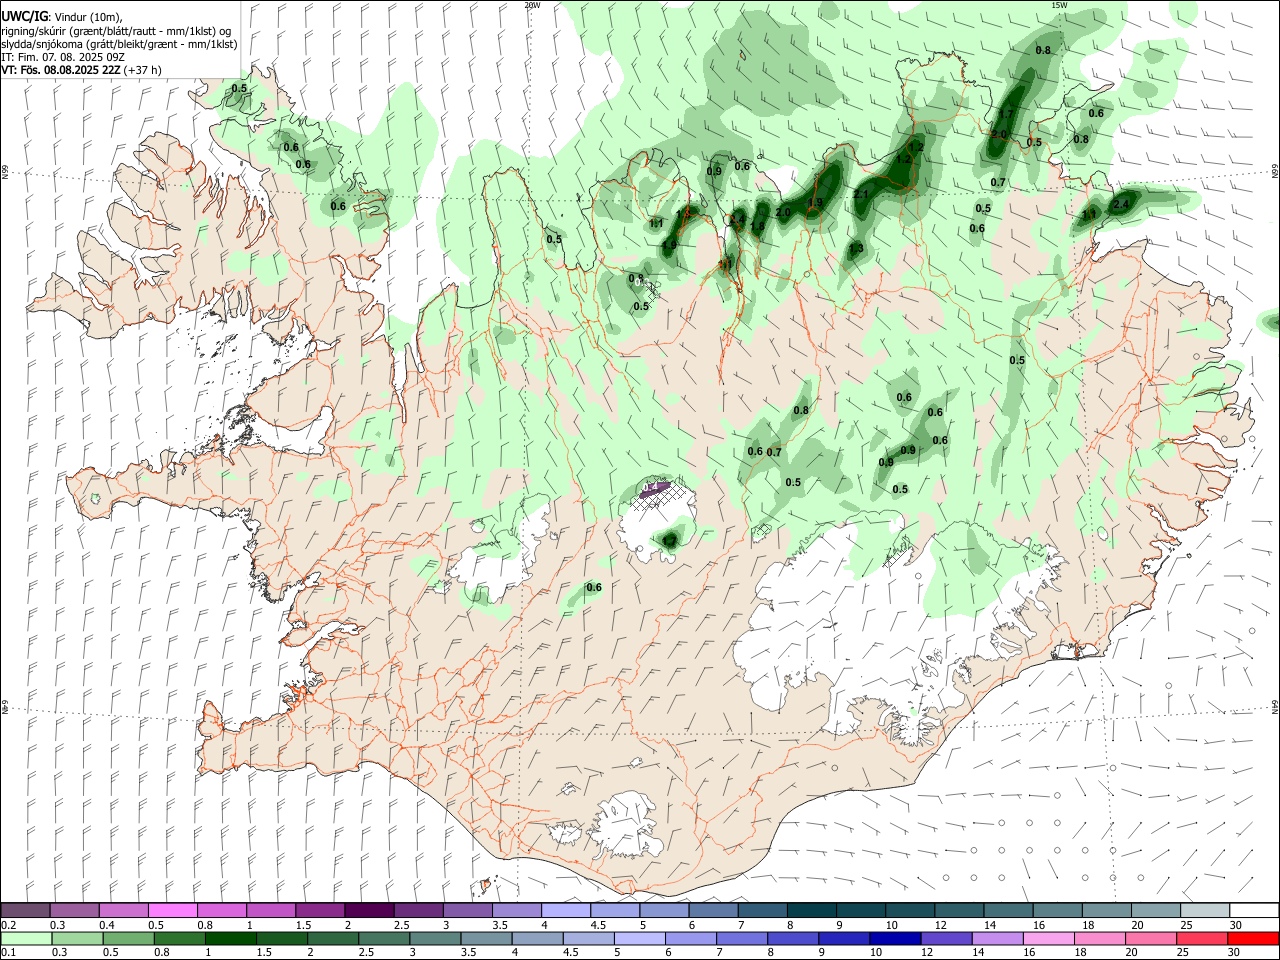
Task: Click the '2.4' precipitation value on the map
Action: (x=1121, y=204)
